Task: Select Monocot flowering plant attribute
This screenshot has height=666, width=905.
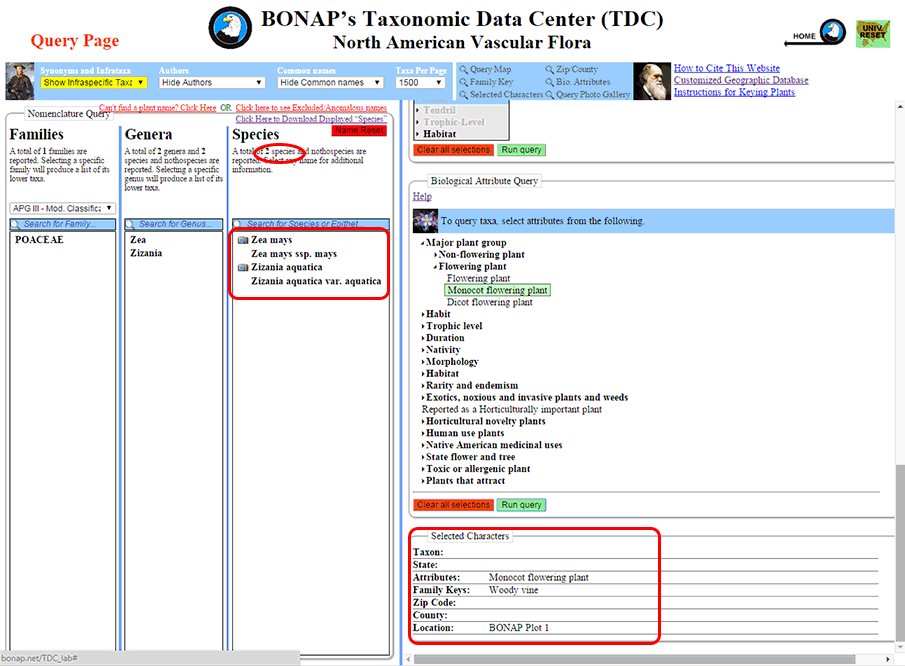Action: point(498,290)
